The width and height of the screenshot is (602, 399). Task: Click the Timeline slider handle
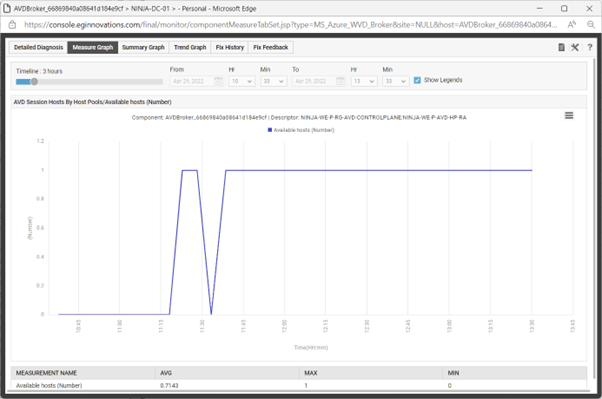click(34, 81)
